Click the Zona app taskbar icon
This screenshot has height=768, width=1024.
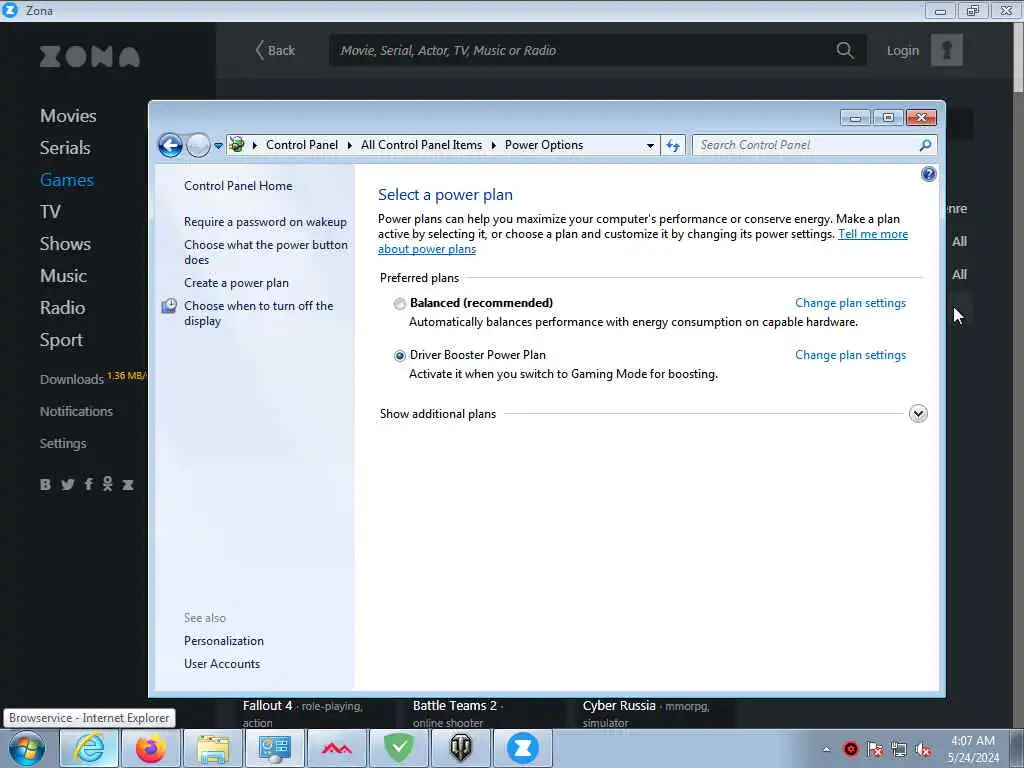(522, 748)
